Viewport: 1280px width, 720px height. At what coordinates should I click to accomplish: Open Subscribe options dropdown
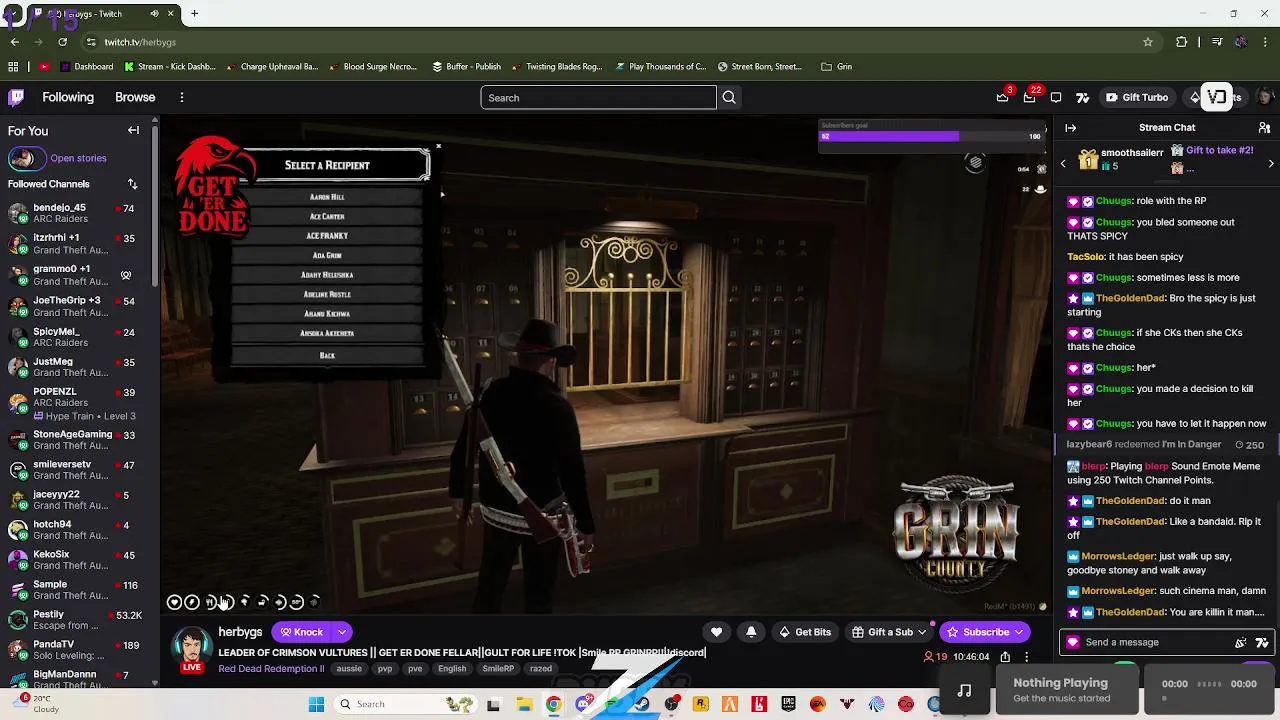pyautogui.click(x=1018, y=632)
